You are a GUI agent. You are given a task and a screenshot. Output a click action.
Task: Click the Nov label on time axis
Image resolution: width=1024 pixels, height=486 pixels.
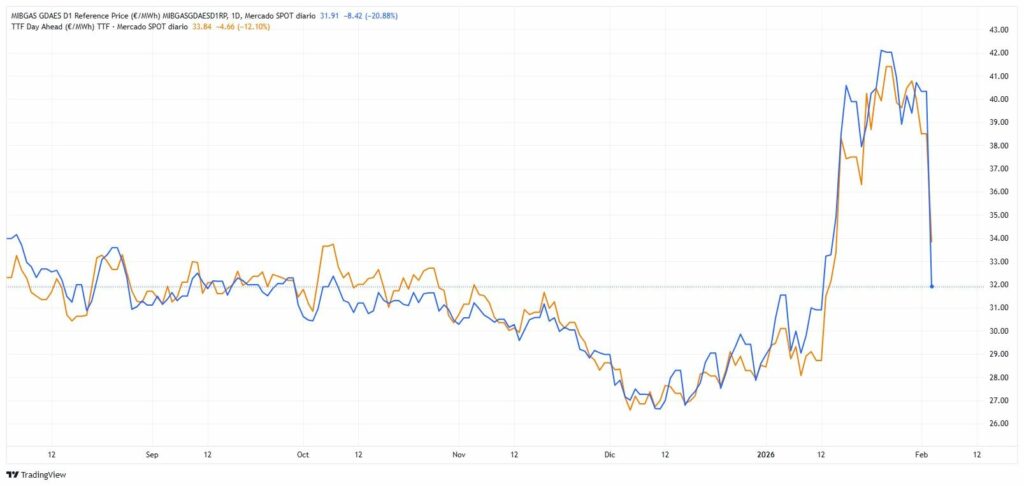point(460,453)
